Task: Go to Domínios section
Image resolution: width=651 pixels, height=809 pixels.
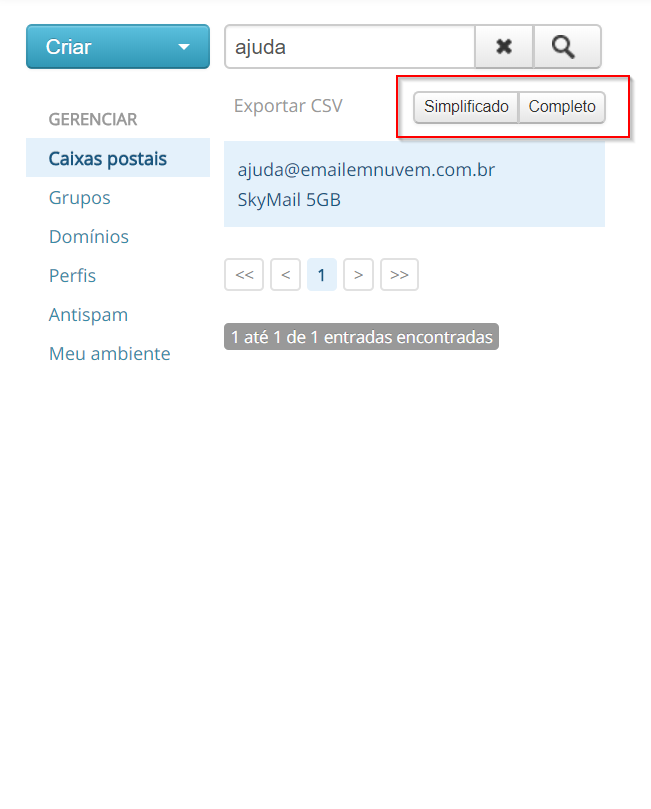Action: click(x=89, y=237)
